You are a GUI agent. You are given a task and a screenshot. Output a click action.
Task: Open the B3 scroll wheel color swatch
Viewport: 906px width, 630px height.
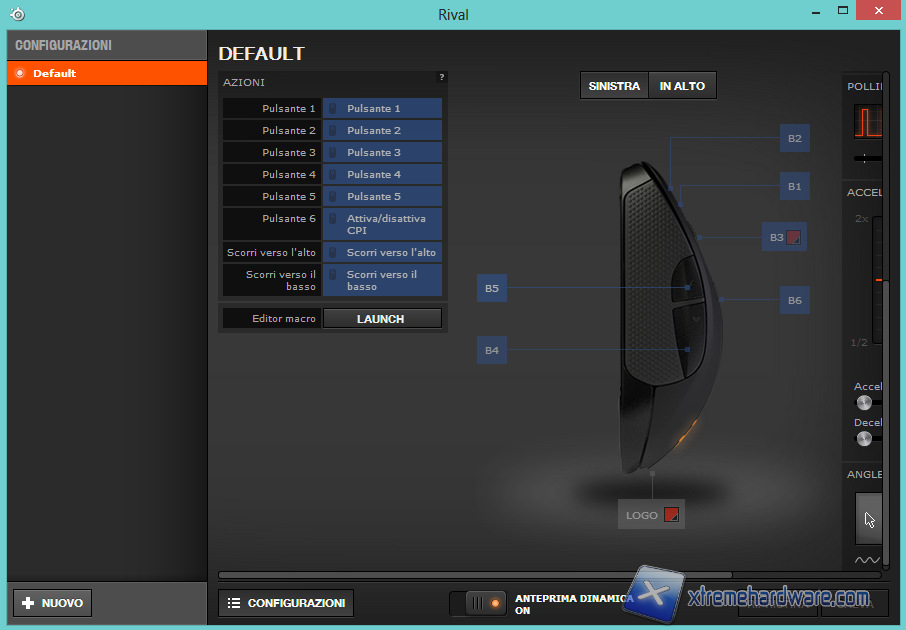(794, 238)
